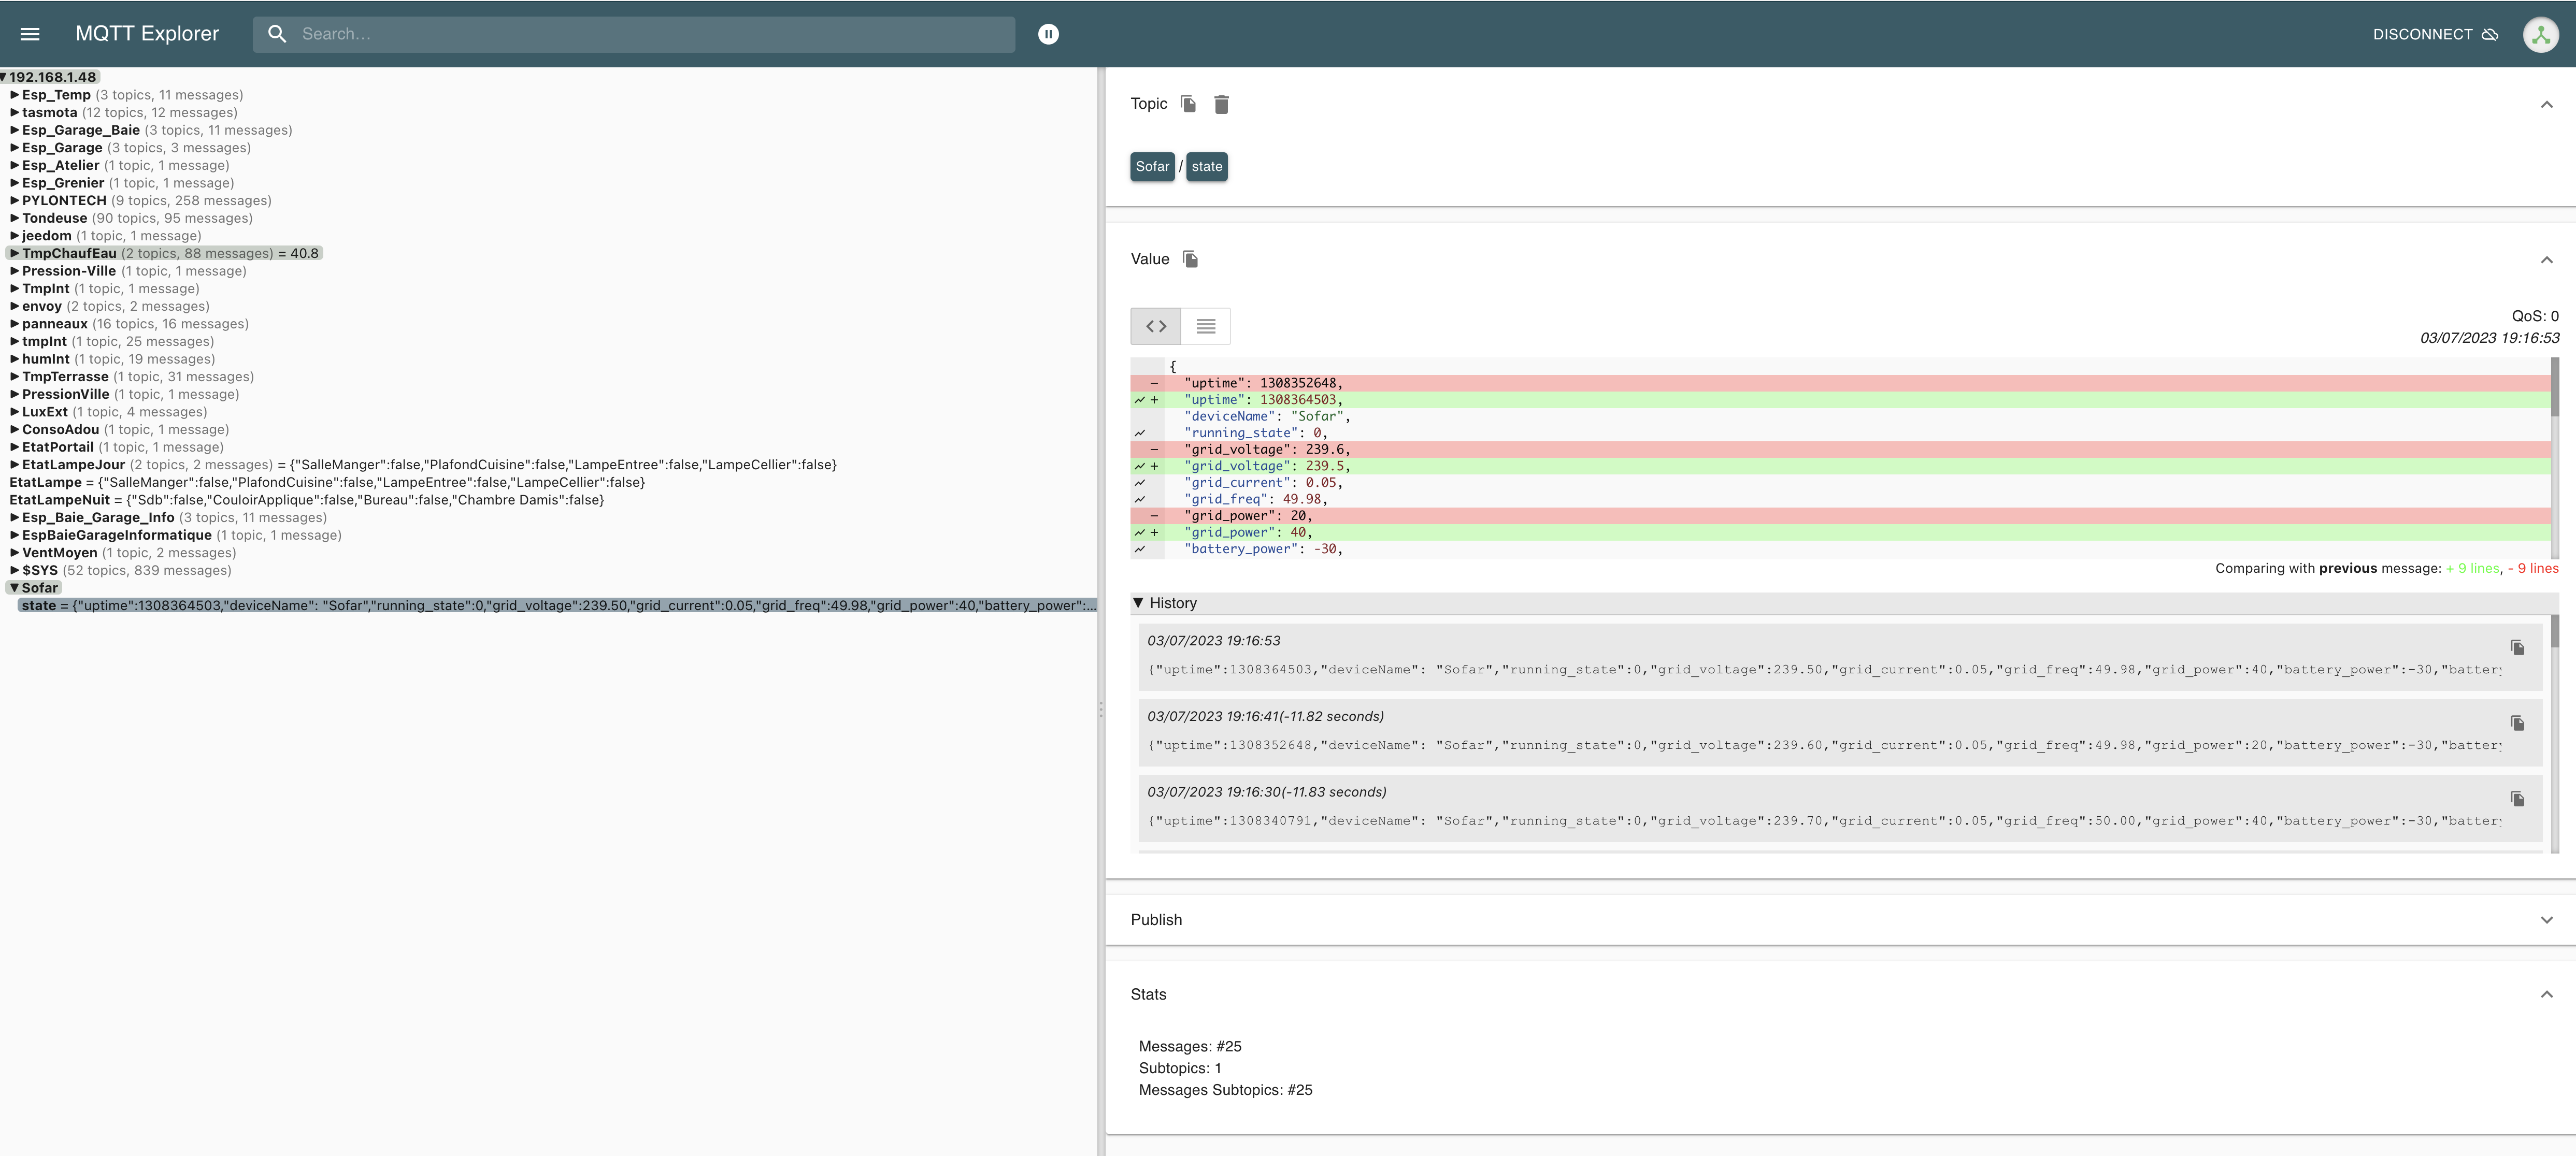This screenshot has height=1156, width=2576.
Task: Expand the Esp_Garage_Baie topic
Action: tap(15, 130)
